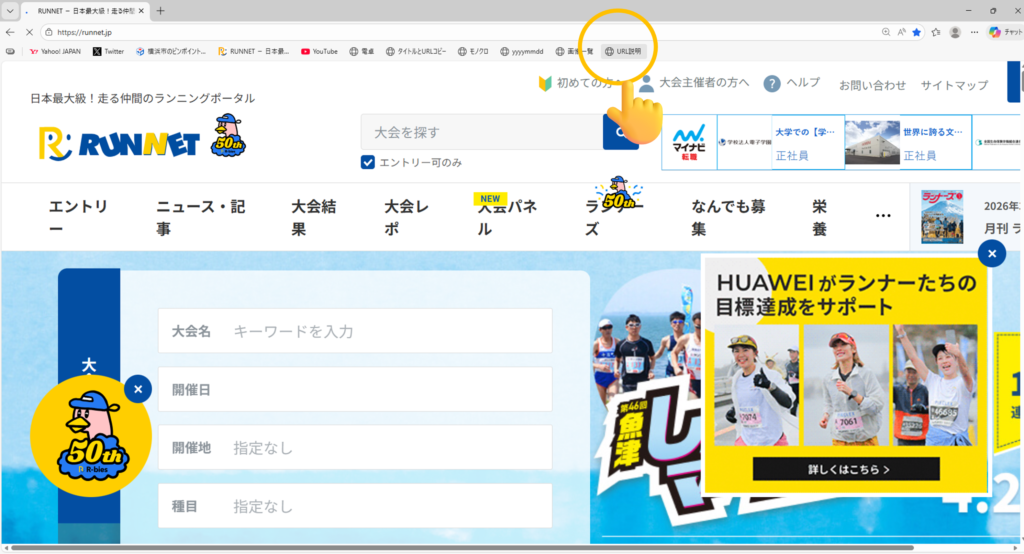Image resolution: width=1024 pixels, height=554 pixels.
Task: Open the YouTube bookmark
Action: coord(319,51)
